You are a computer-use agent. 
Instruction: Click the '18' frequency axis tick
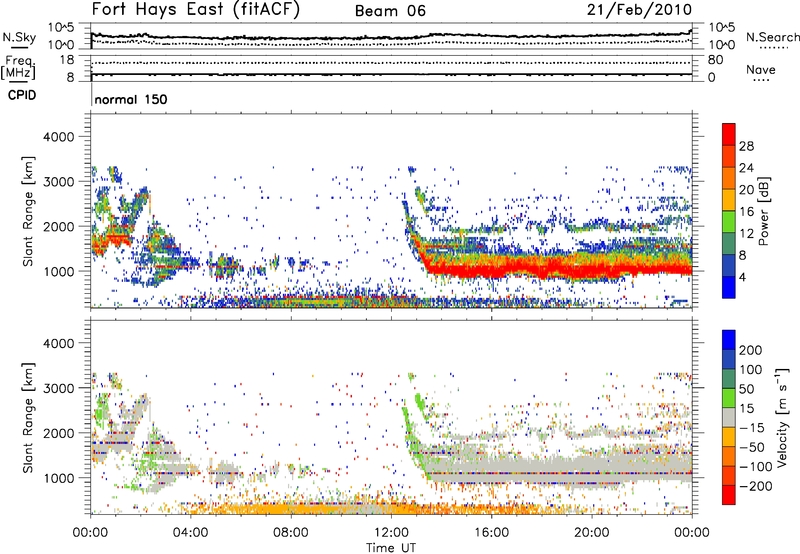[67, 60]
